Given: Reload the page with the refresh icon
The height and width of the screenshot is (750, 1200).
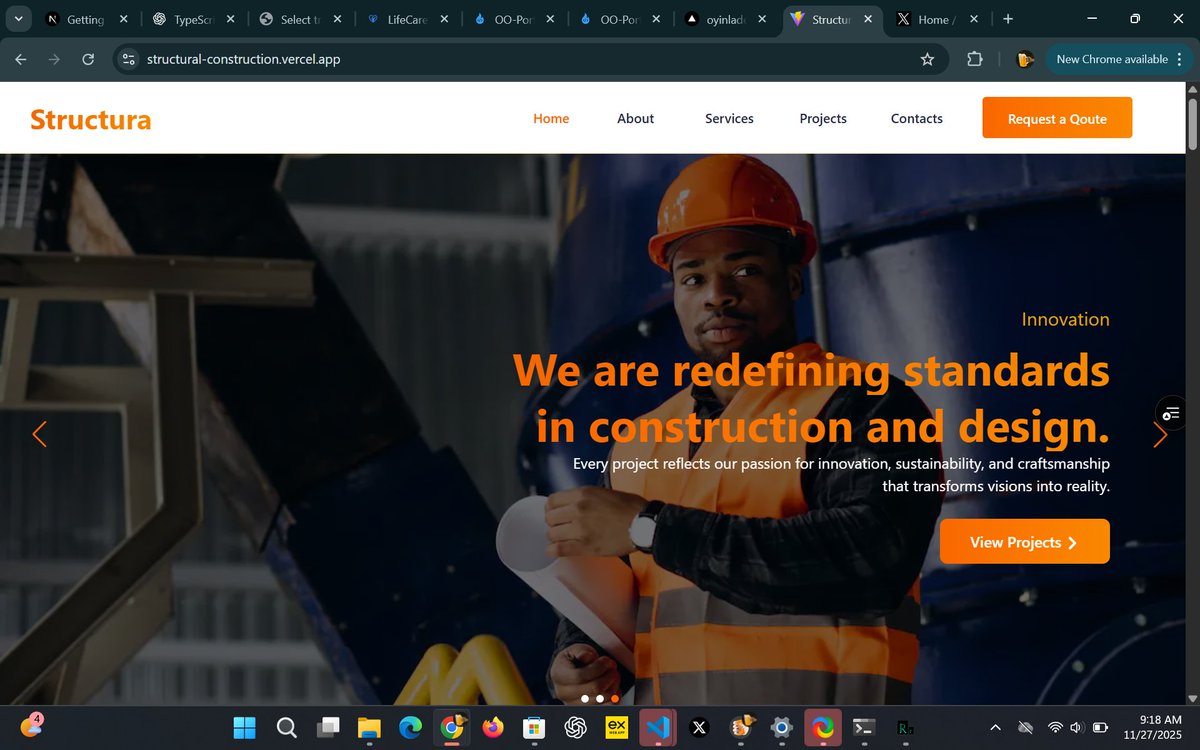Looking at the screenshot, I should click(88, 59).
